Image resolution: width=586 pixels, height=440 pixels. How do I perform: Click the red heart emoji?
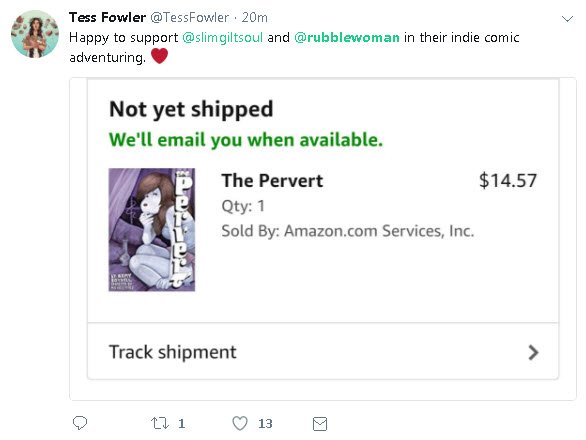click(x=160, y=56)
